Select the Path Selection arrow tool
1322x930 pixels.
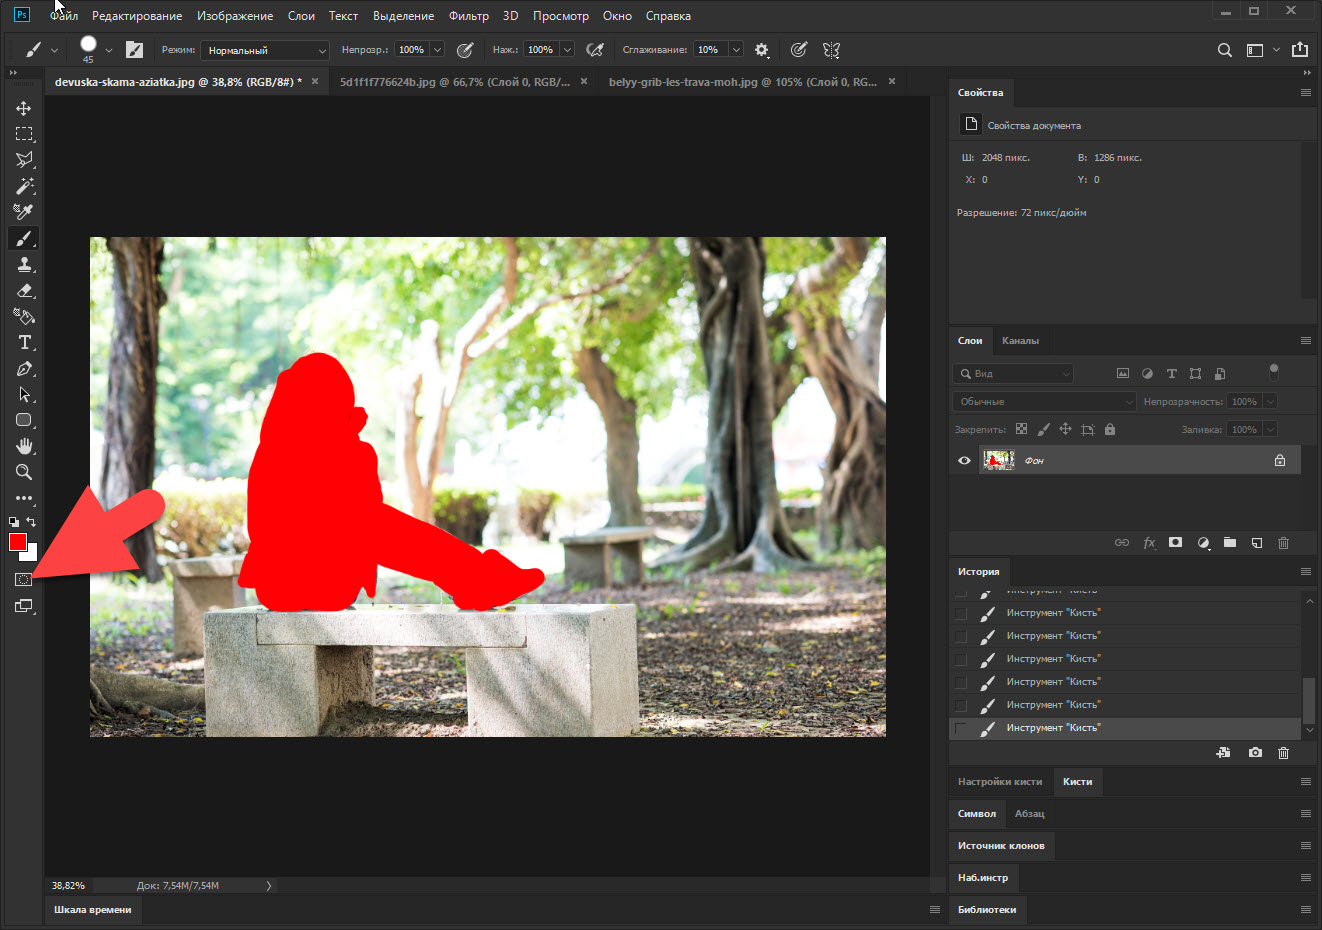point(24,394)
